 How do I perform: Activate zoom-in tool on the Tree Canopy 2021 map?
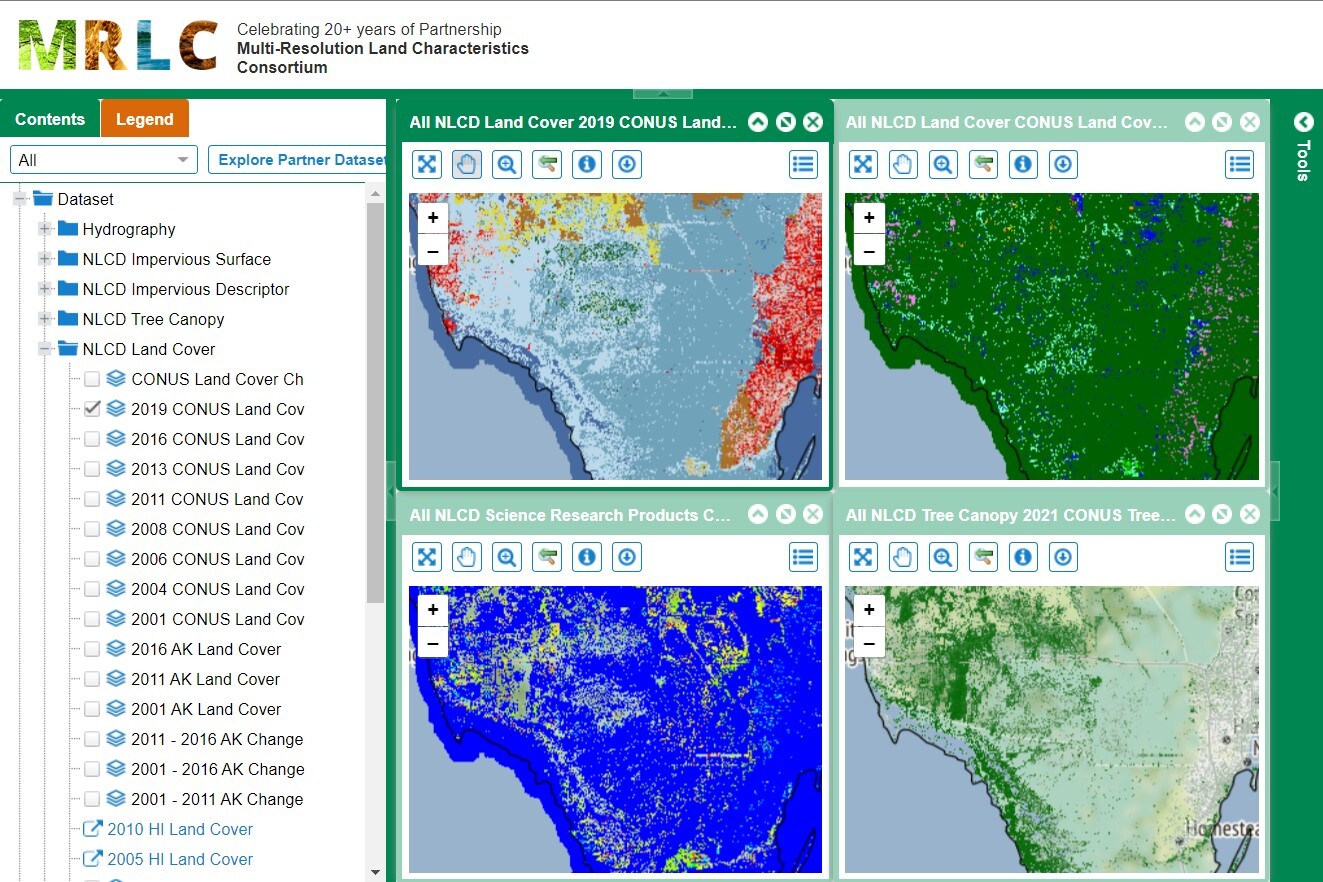point(942,557)
